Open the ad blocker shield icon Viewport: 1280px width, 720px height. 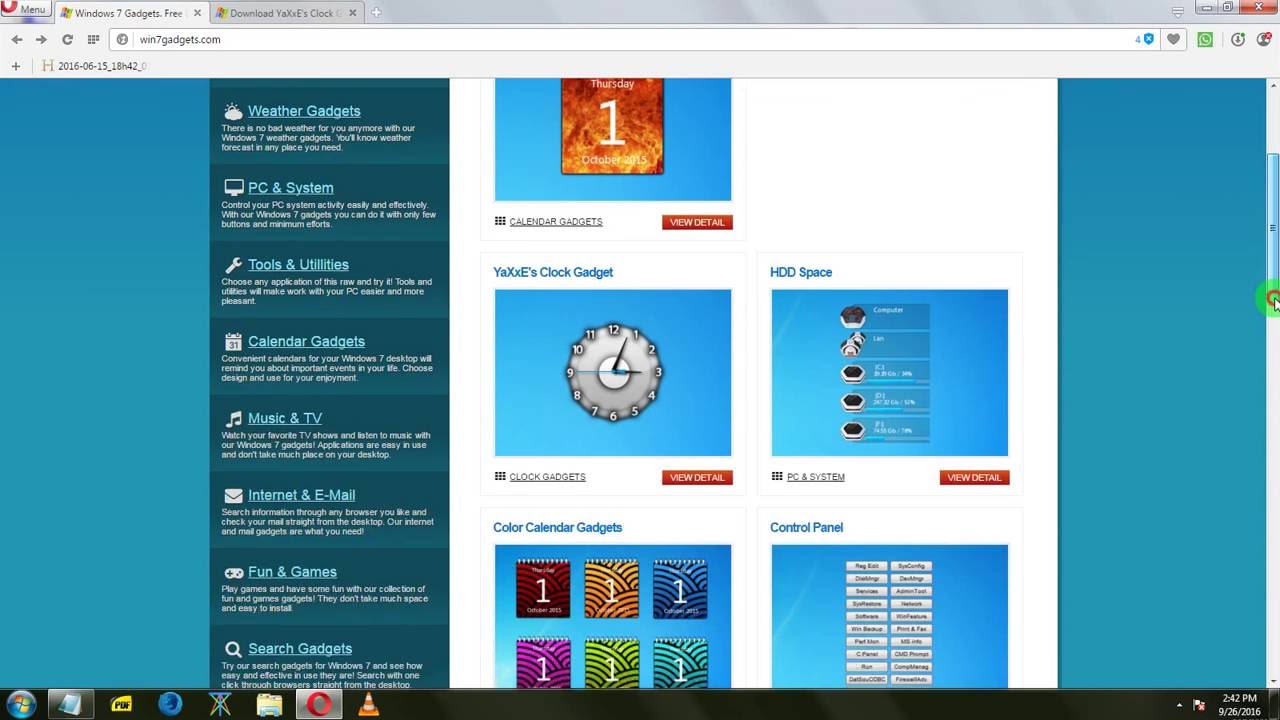coord(1148,39)
